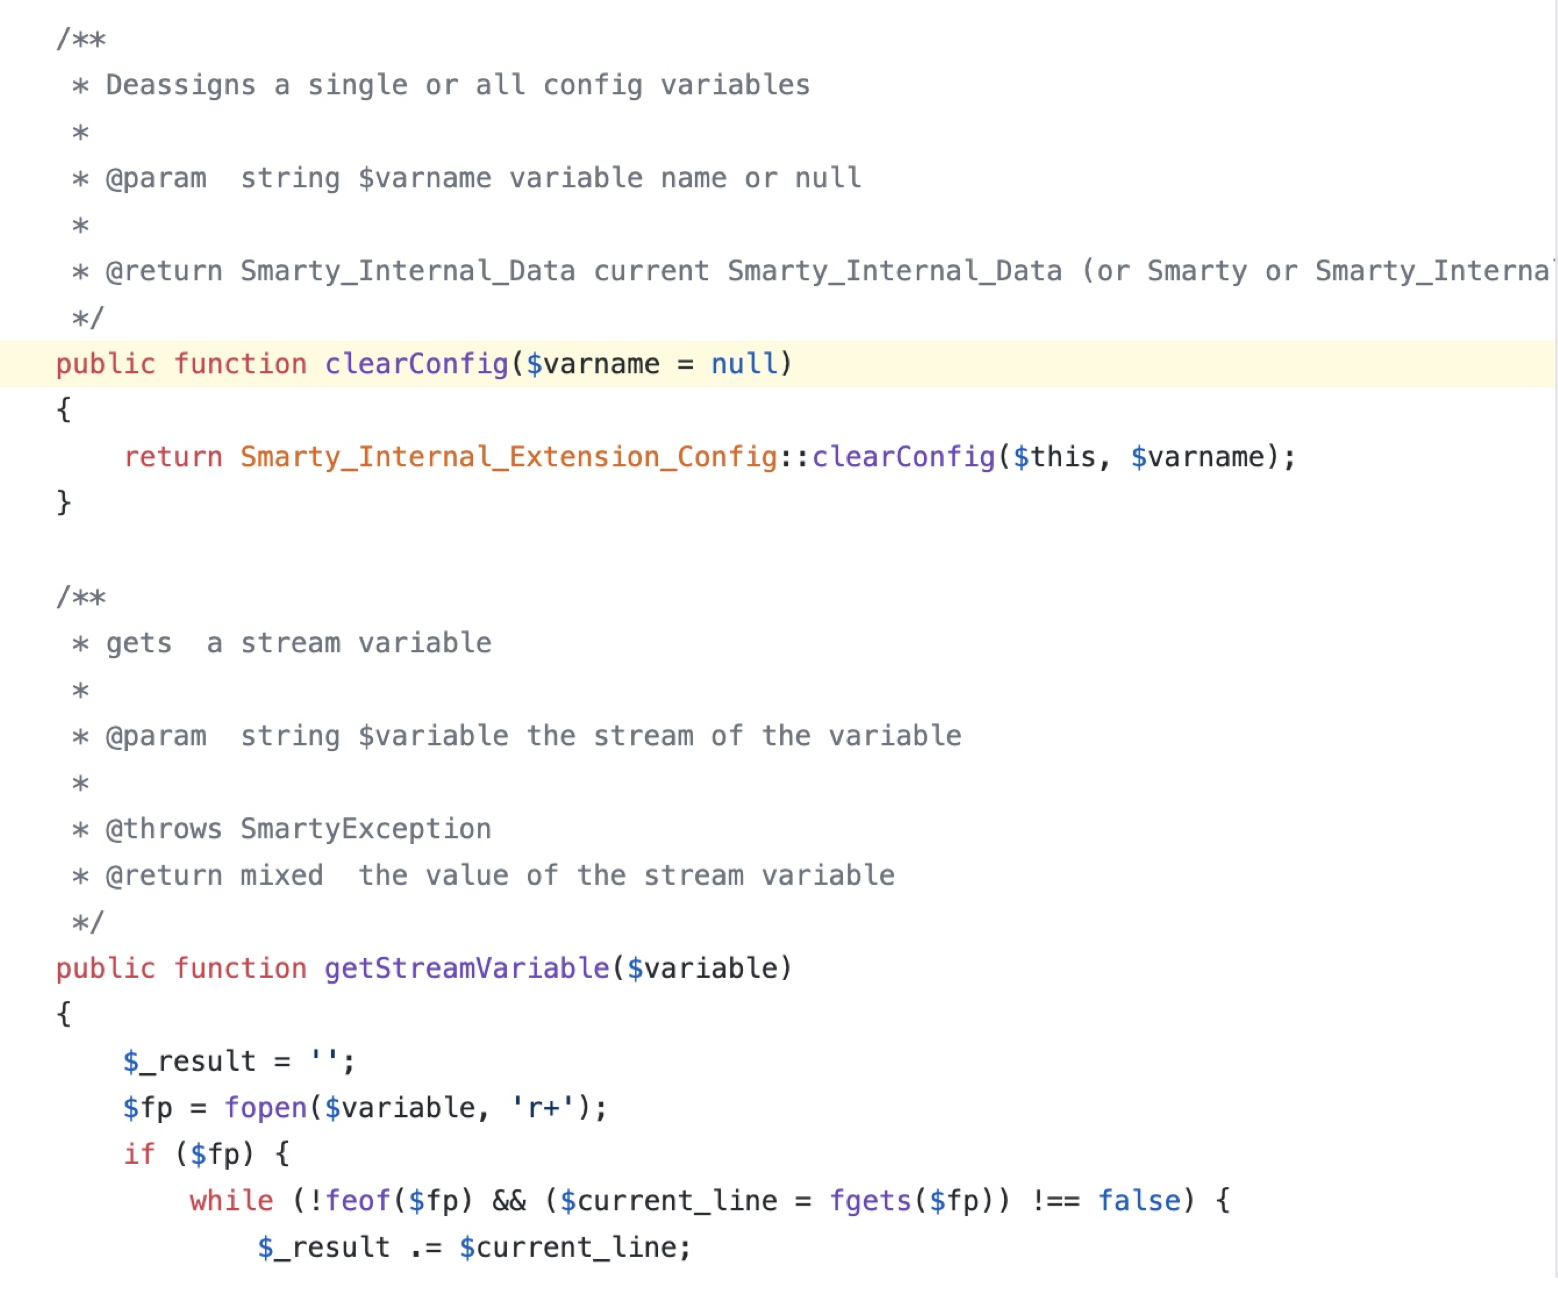Click the null default value keyword
The width and height of the screenshot is (1558, 1290).
744,364
